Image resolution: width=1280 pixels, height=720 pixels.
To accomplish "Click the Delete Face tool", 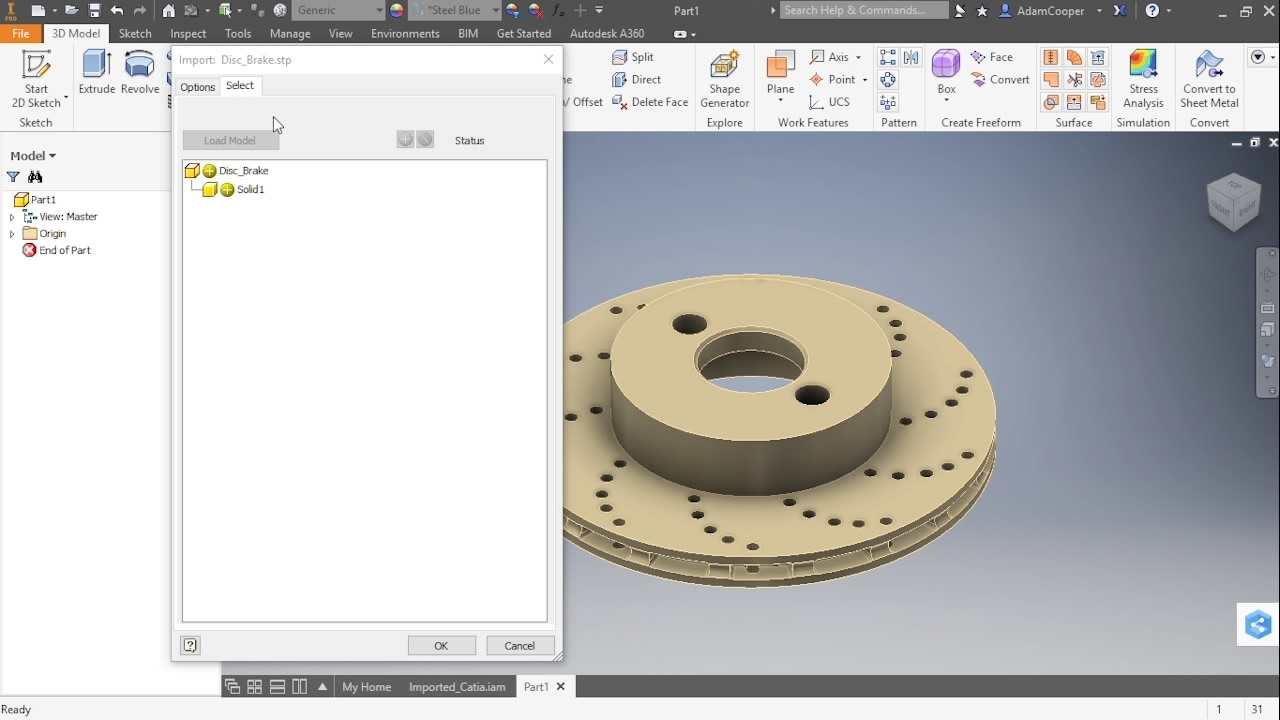I will tap(650, 102).
